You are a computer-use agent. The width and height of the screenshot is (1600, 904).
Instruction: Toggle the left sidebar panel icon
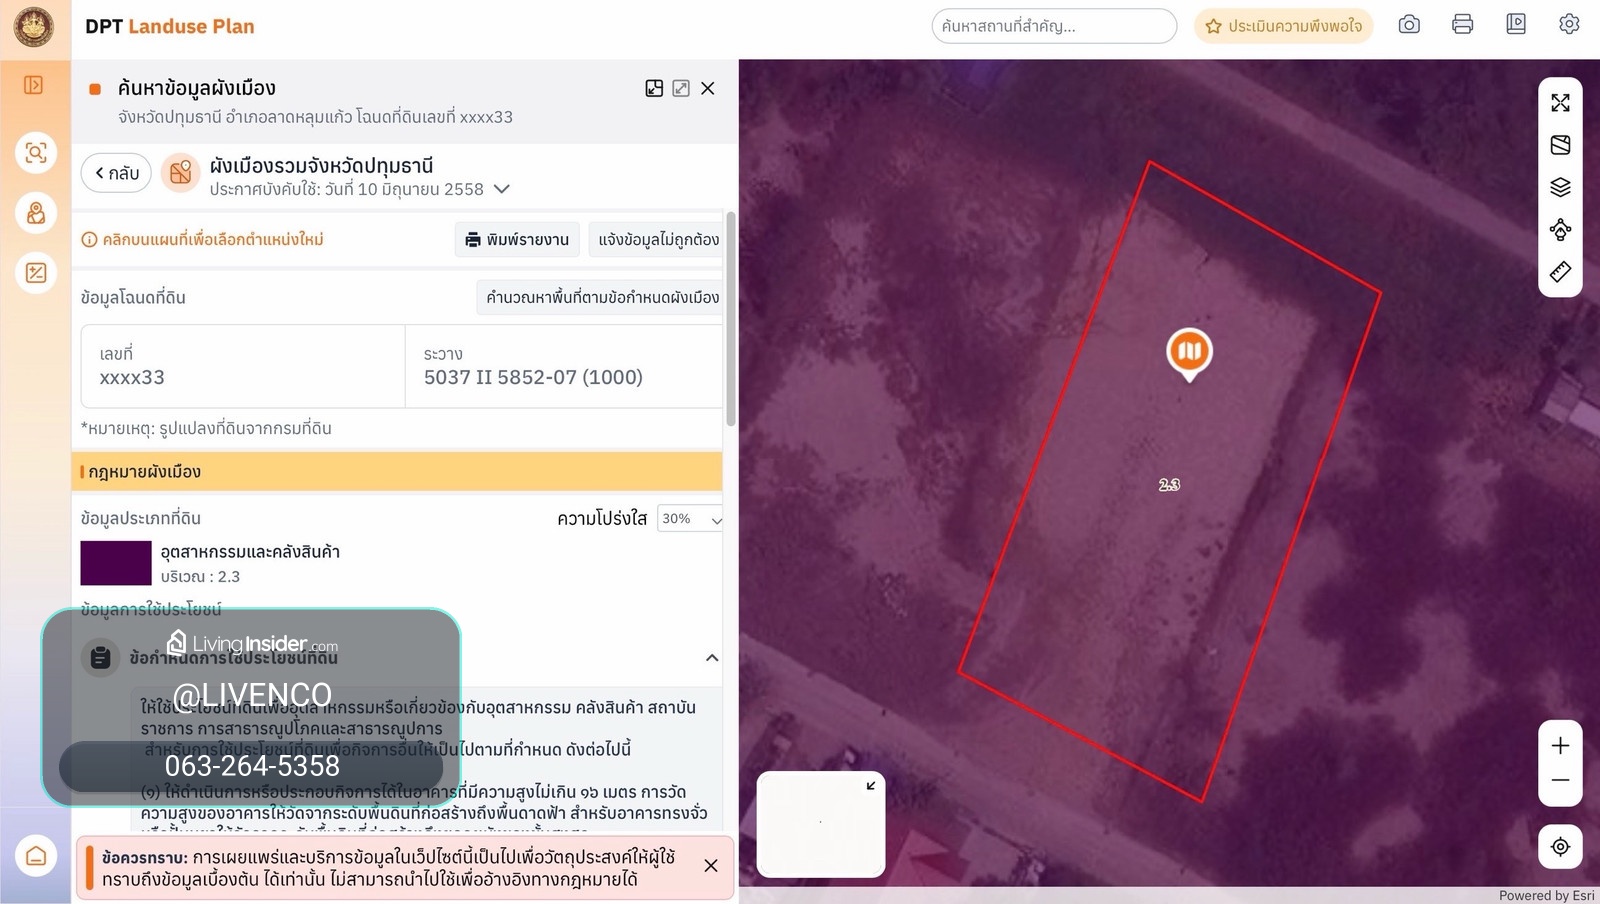pyautogui.click(x=34, y=85)
